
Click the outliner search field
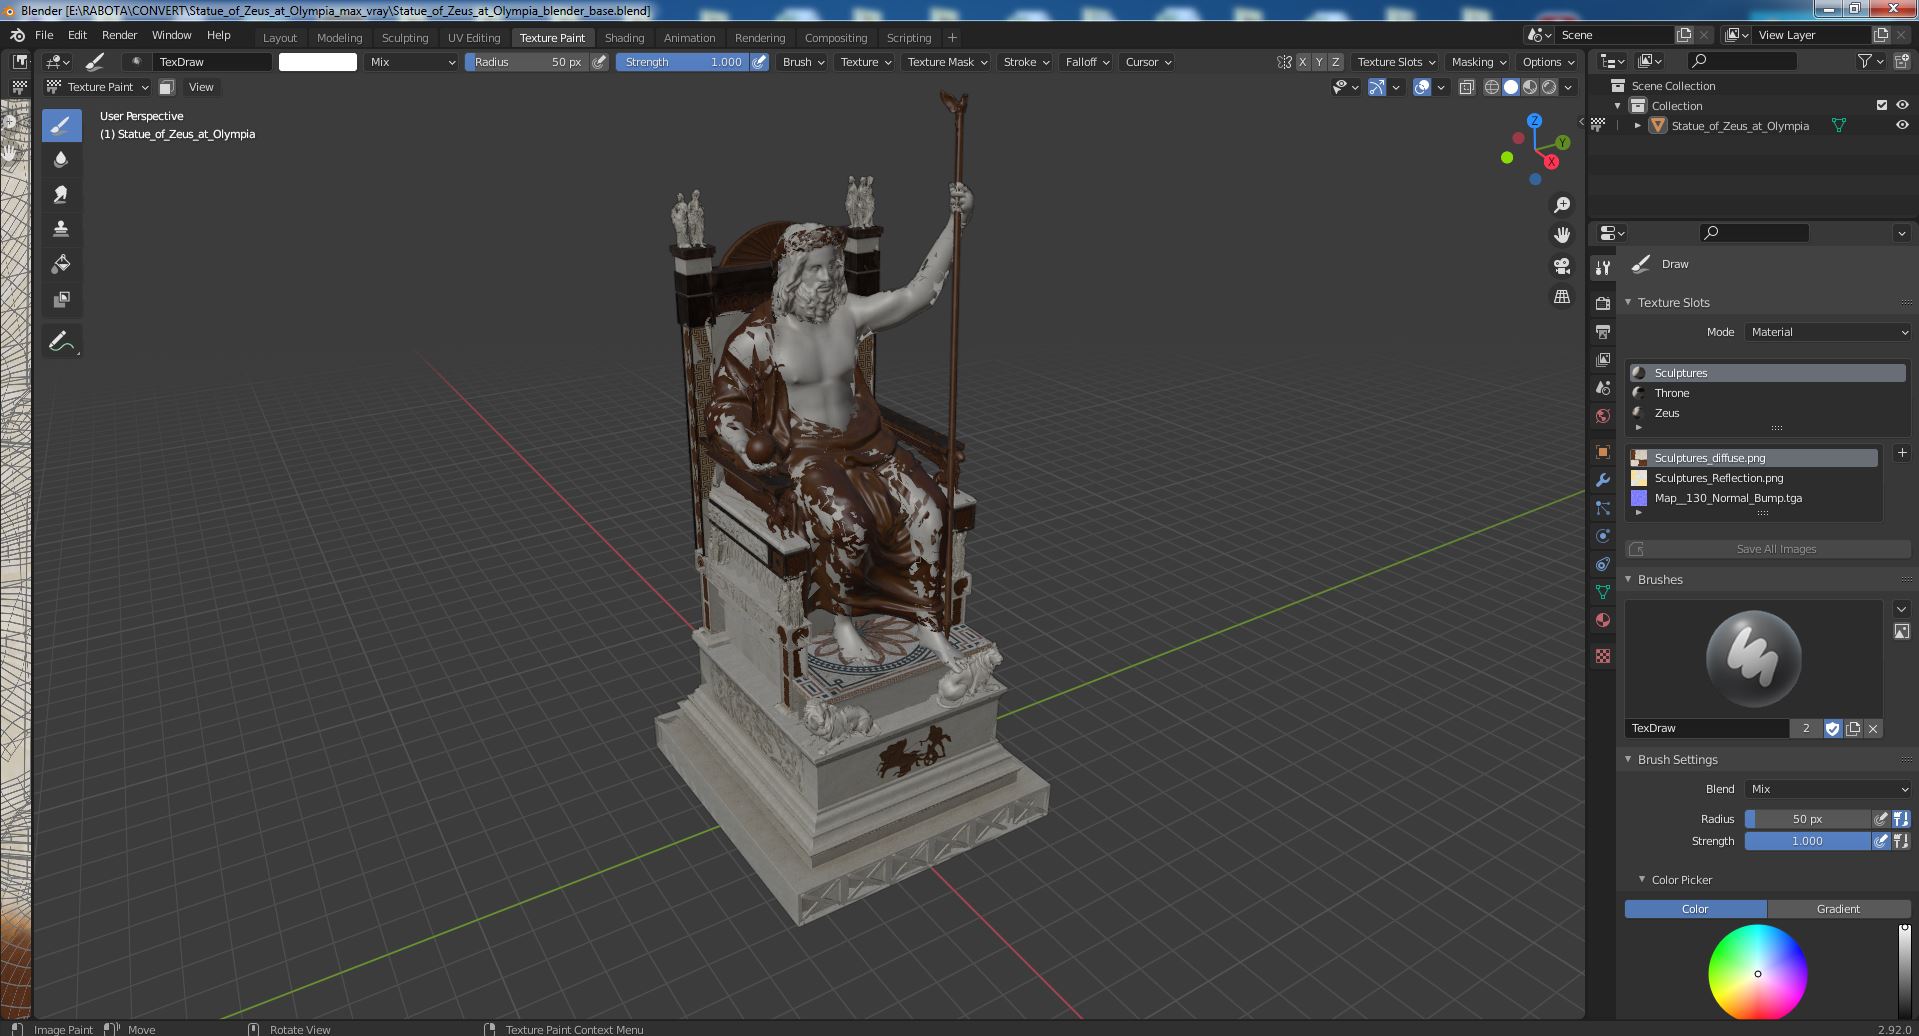(1742, 62)
